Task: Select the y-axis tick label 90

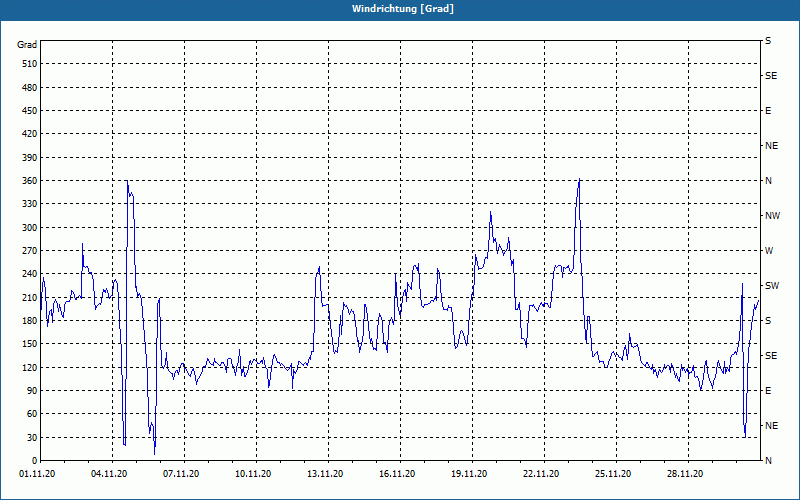Action: 32,391
